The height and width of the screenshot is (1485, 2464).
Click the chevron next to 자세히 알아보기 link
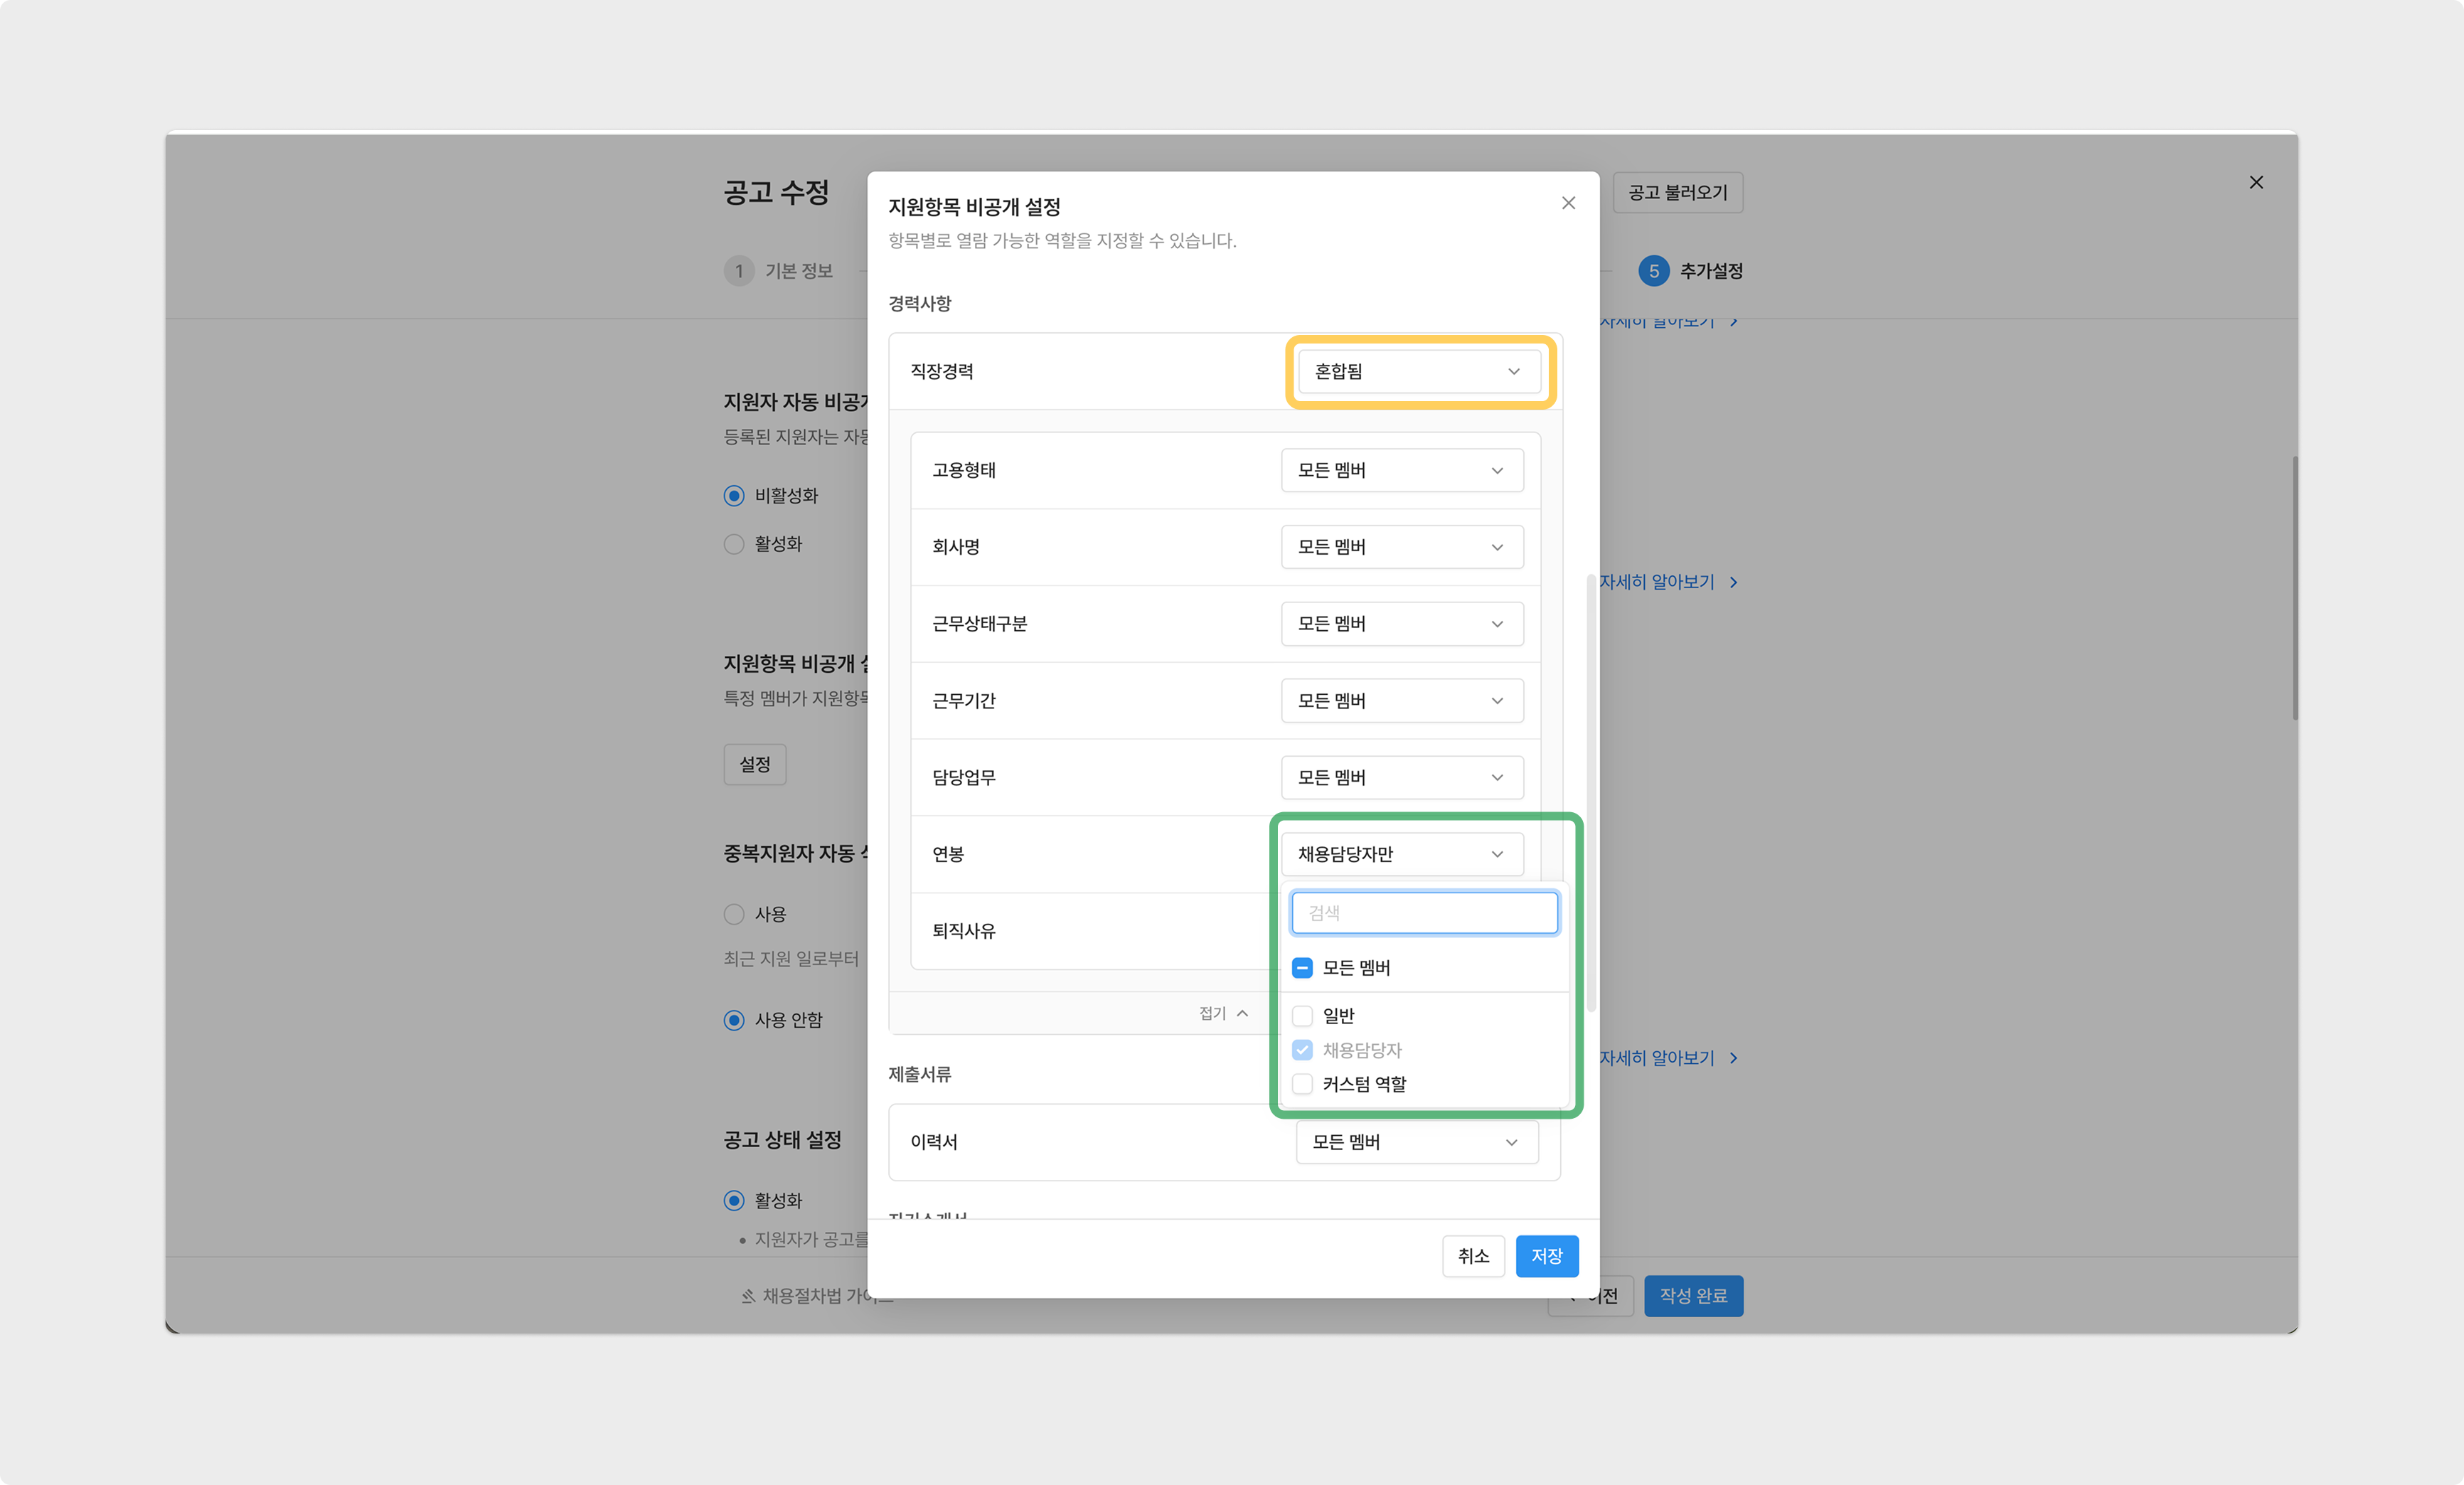[1734, 582]
